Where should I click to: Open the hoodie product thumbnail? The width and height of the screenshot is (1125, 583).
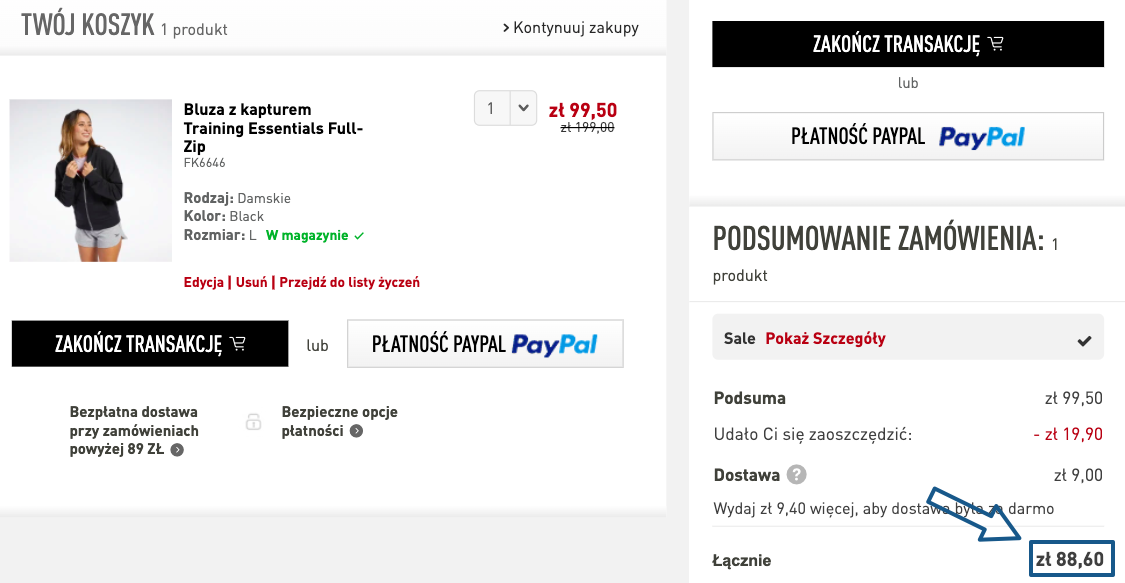[x=91, y=180]
